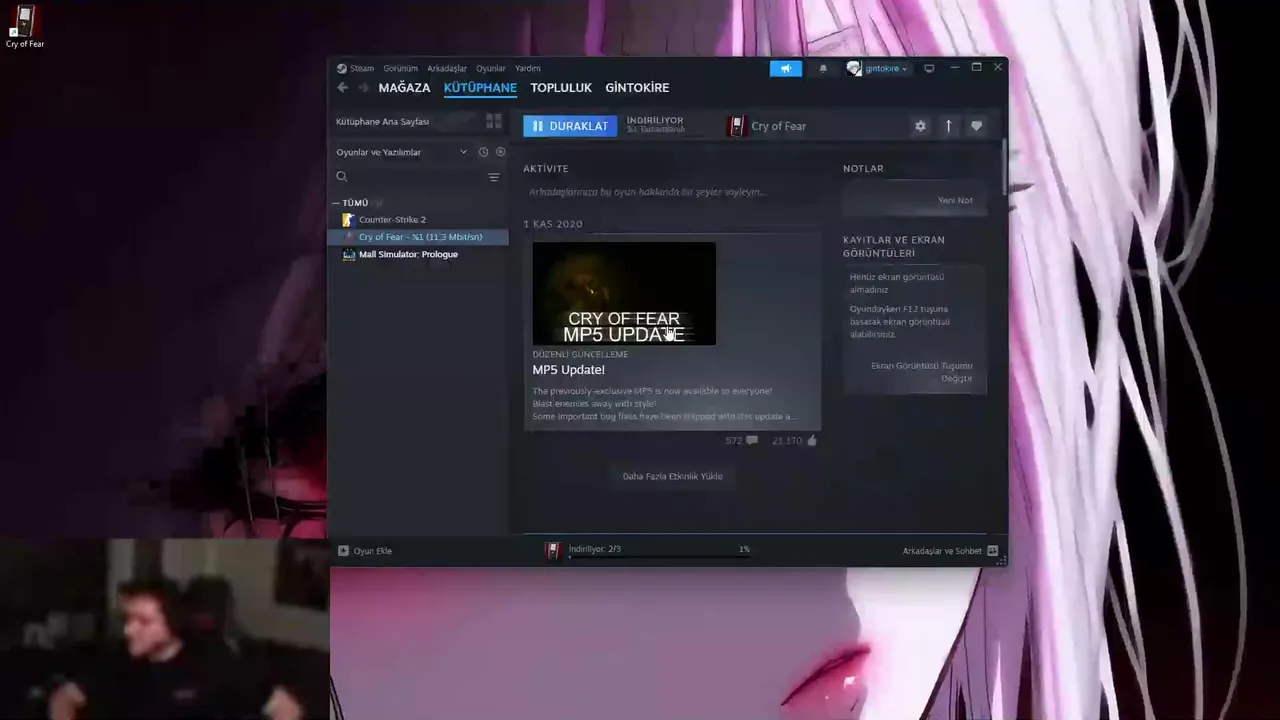Open Arkadaşlar ve Sohbet

click(x=950, y=551)
